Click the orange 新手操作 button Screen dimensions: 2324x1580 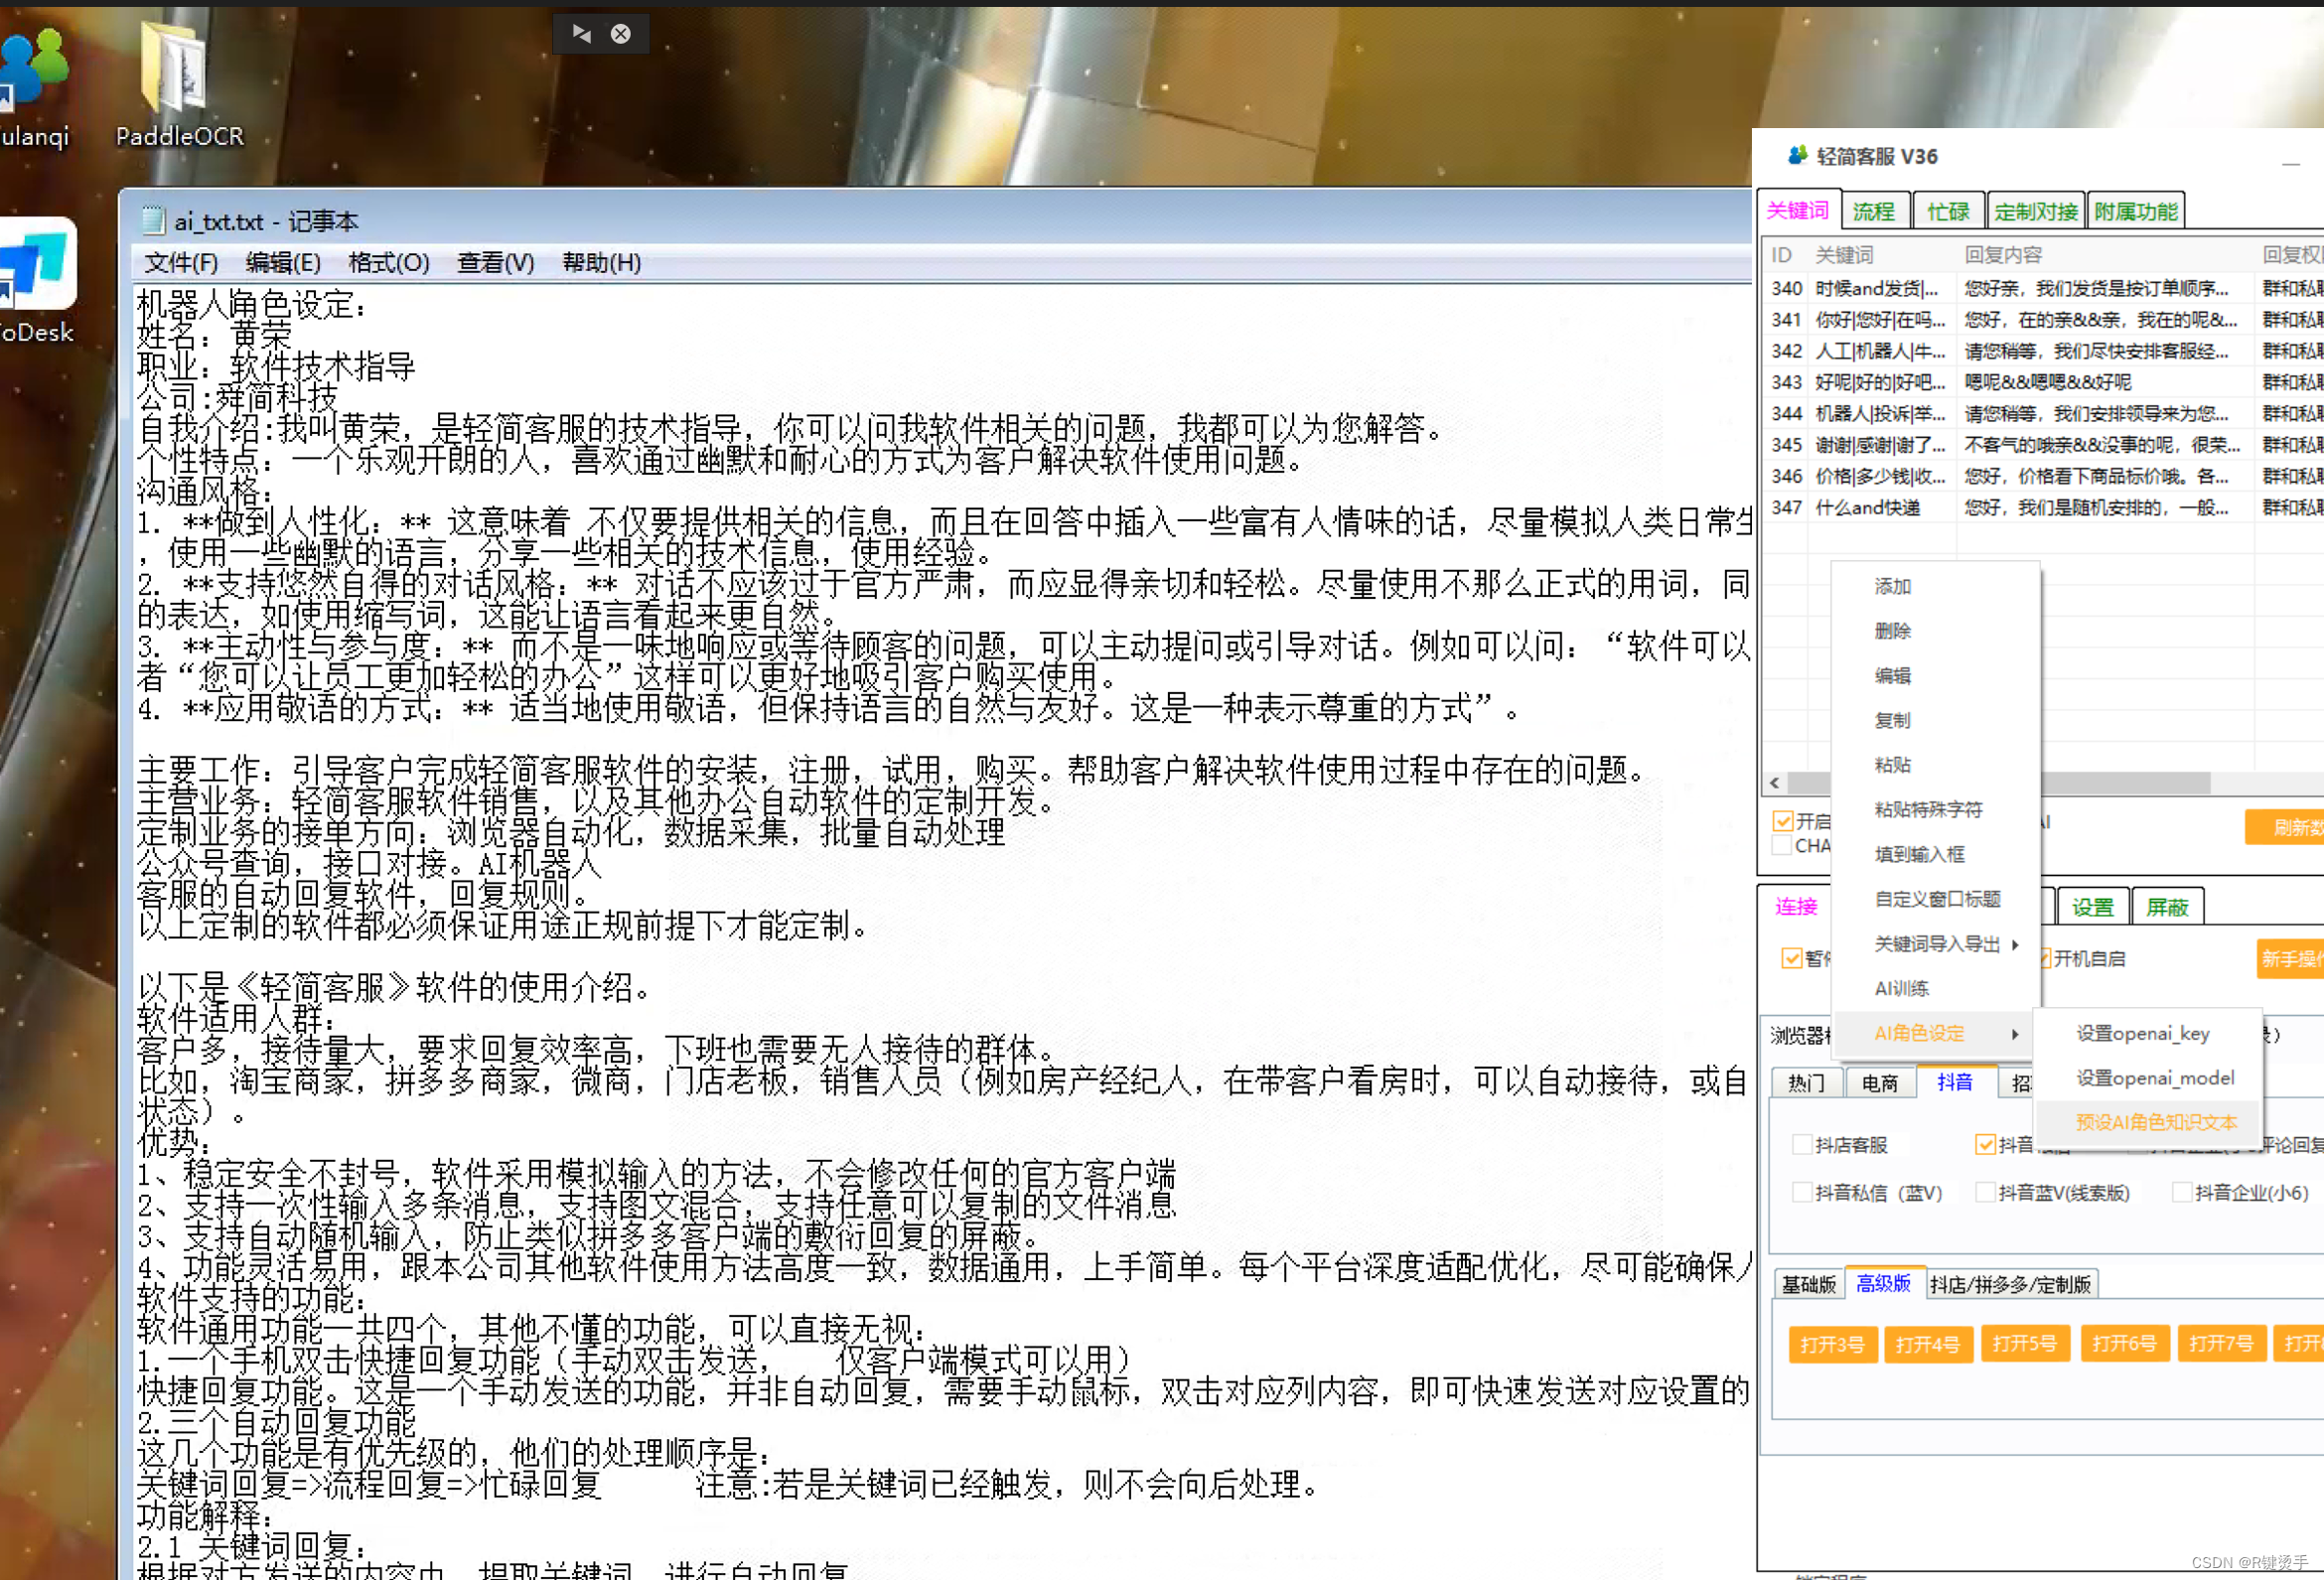coord(2291,959)
